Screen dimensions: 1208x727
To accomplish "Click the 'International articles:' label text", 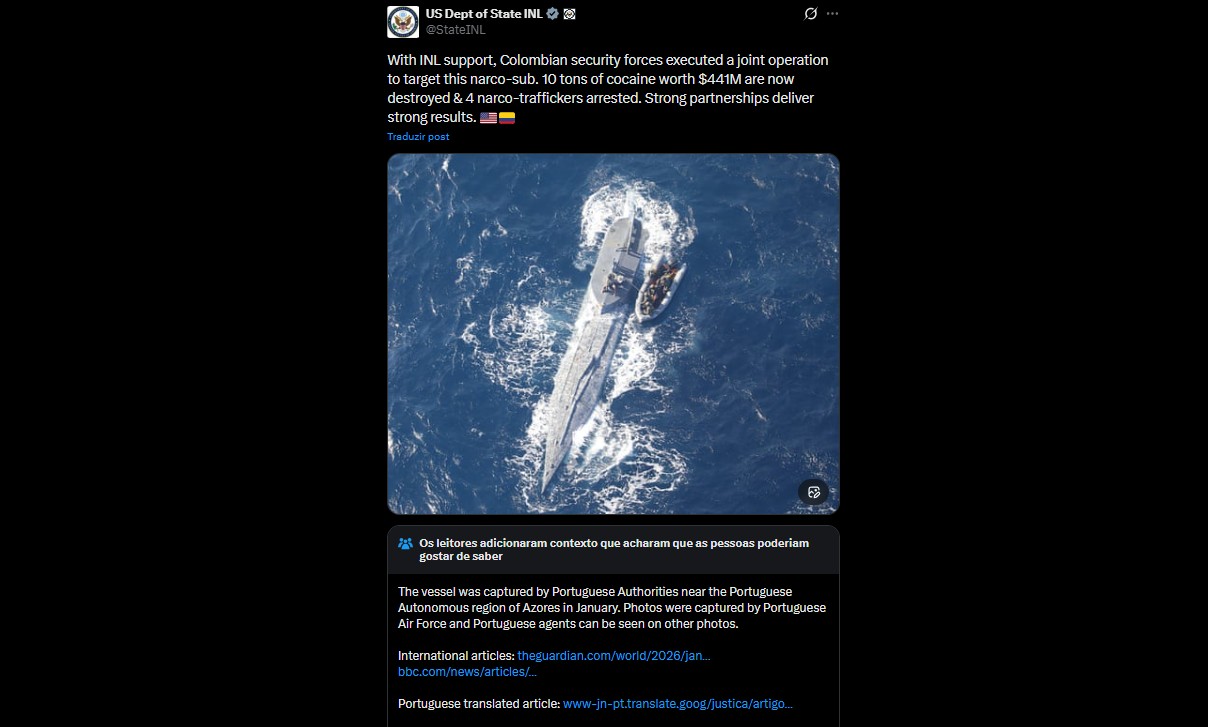I will coord(456,656).
